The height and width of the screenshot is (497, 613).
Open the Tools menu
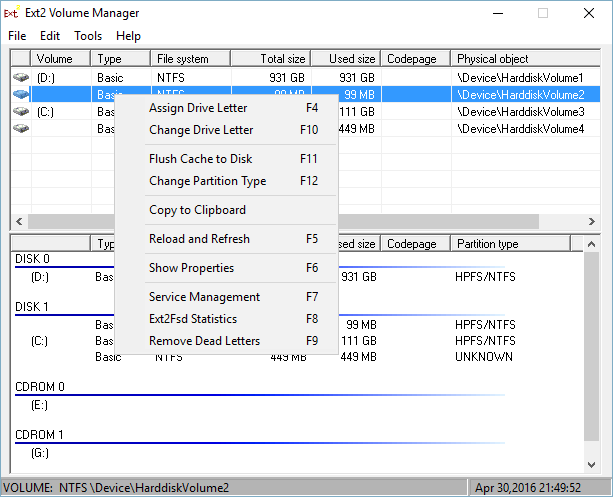tap(88, 36)
